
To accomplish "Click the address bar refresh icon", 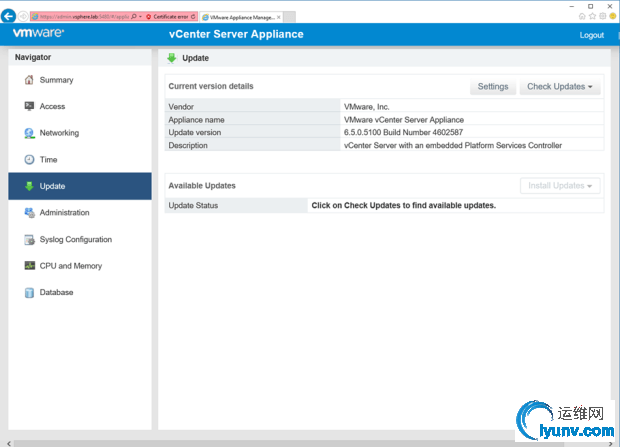I will click(193, 17).
